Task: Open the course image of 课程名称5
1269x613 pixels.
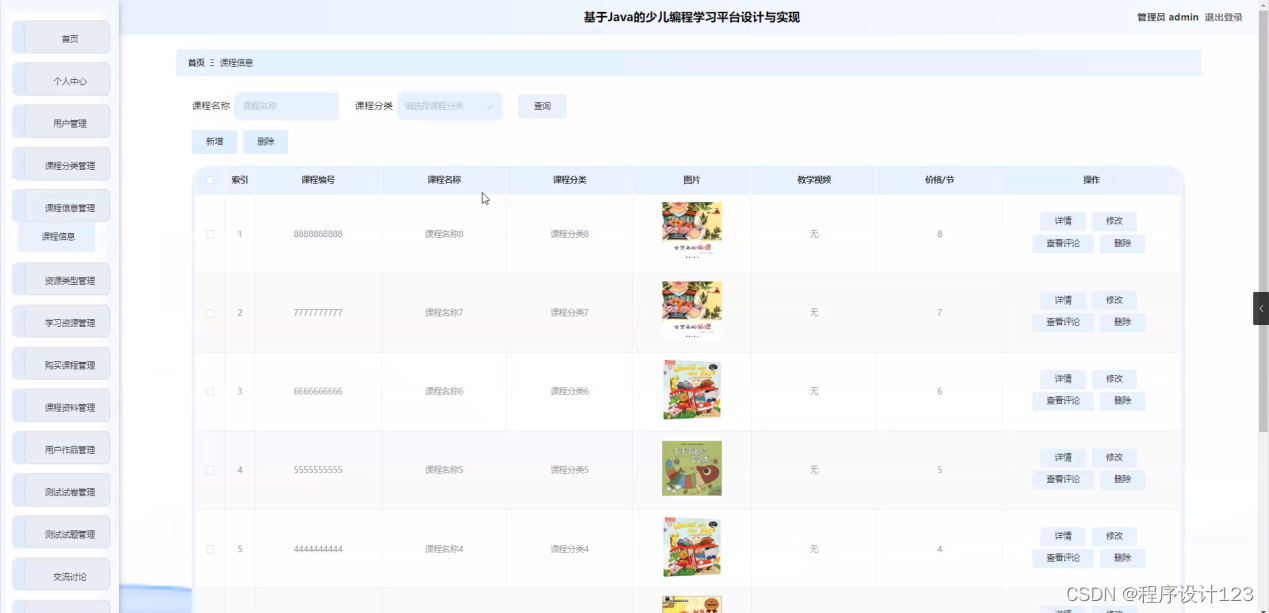Action: tap(692, 468)
